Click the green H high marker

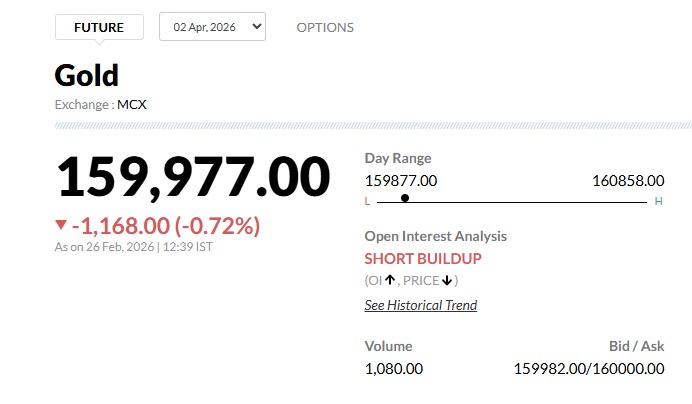pos(658,202)
